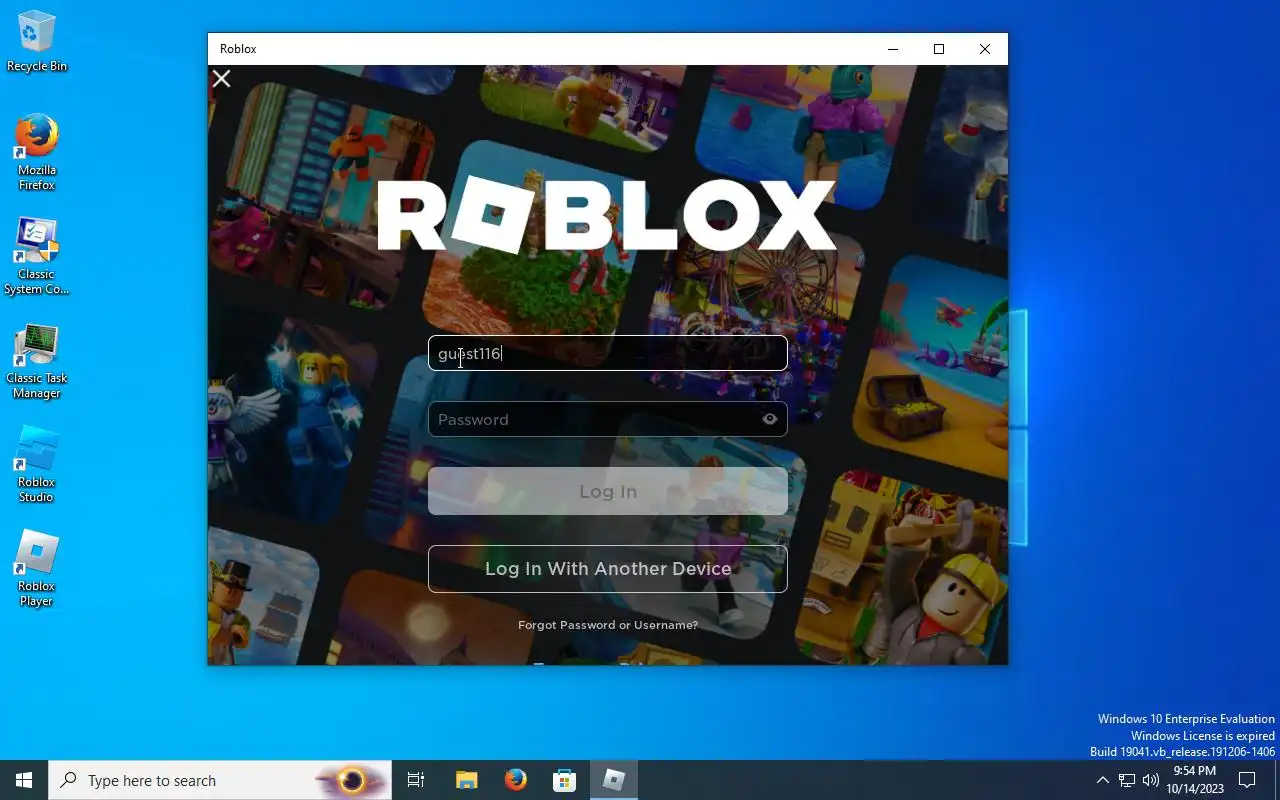Open the Windows Start menu

(x=24, y=780)
